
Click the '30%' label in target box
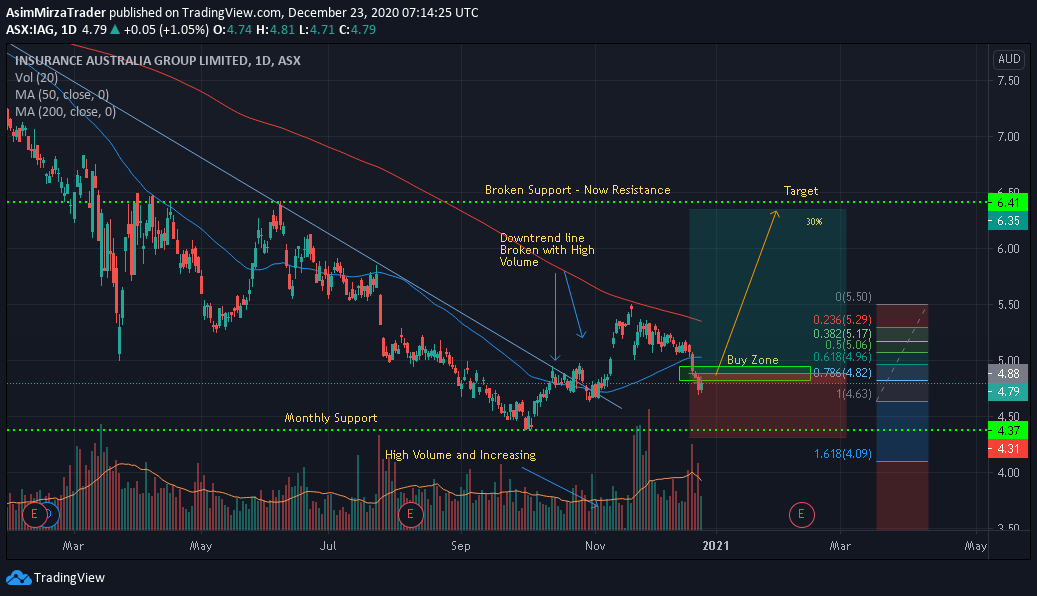pos(814,222)
